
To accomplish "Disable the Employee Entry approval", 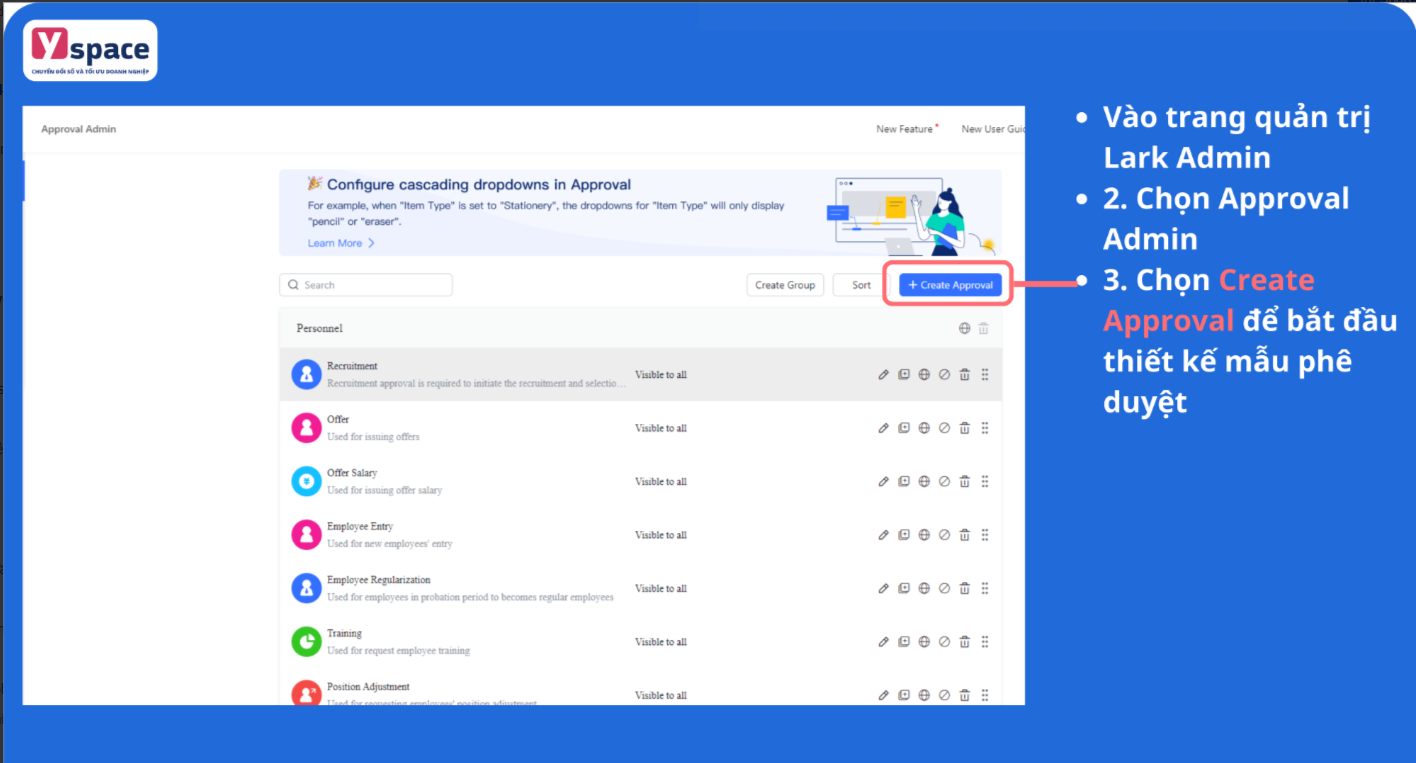I will tap(944, 535).
